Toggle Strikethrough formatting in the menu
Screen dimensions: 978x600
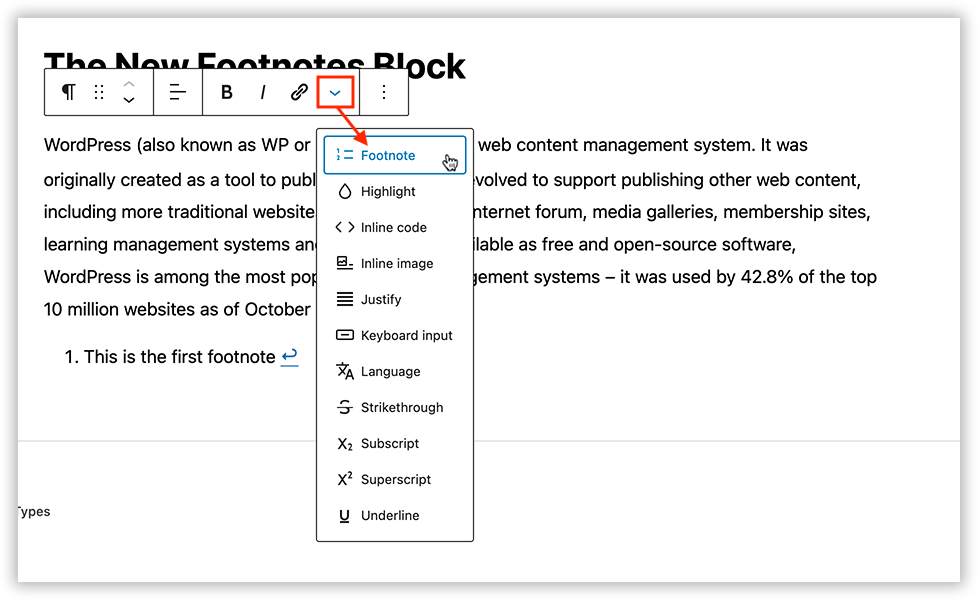point(401,408)
